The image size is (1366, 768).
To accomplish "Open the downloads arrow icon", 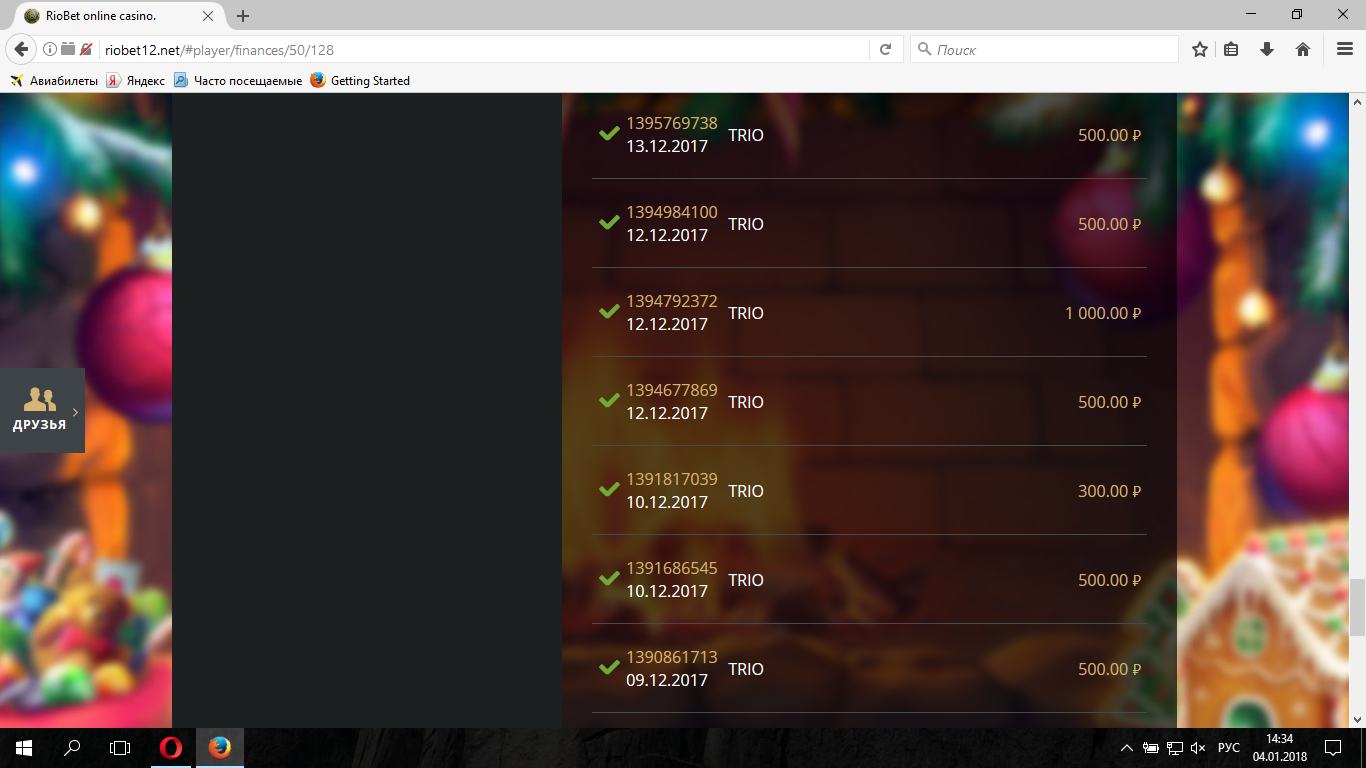I will [1267, 49].
